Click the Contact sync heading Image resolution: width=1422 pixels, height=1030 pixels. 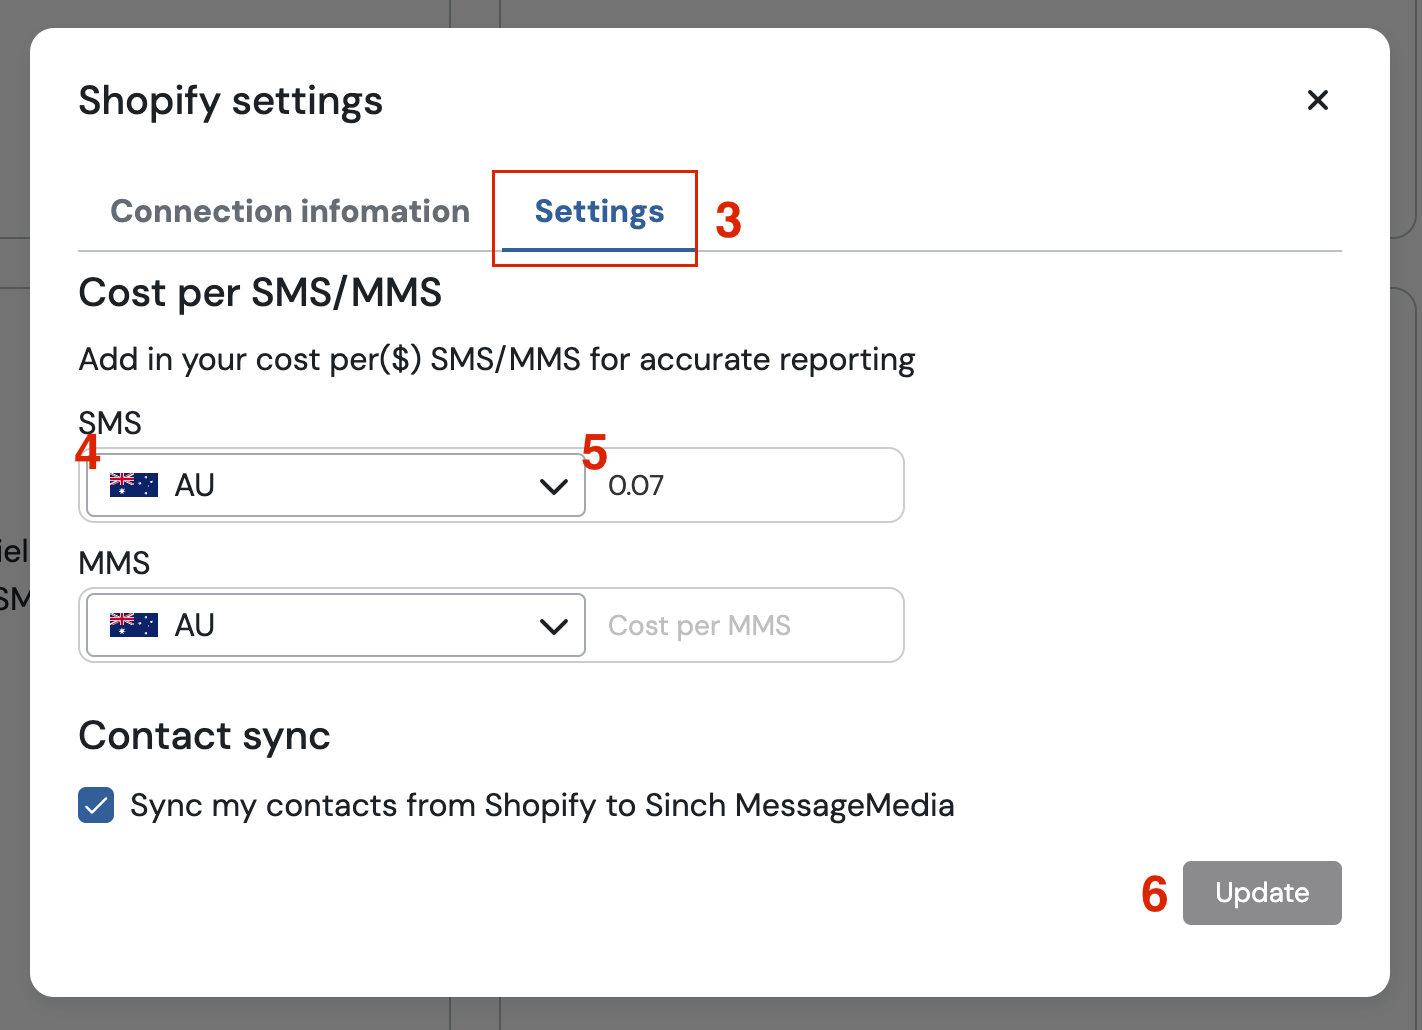click(205, 736)
